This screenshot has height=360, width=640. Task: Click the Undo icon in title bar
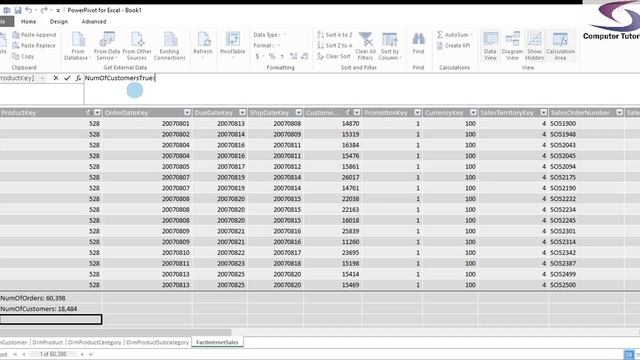pos(29,10)
